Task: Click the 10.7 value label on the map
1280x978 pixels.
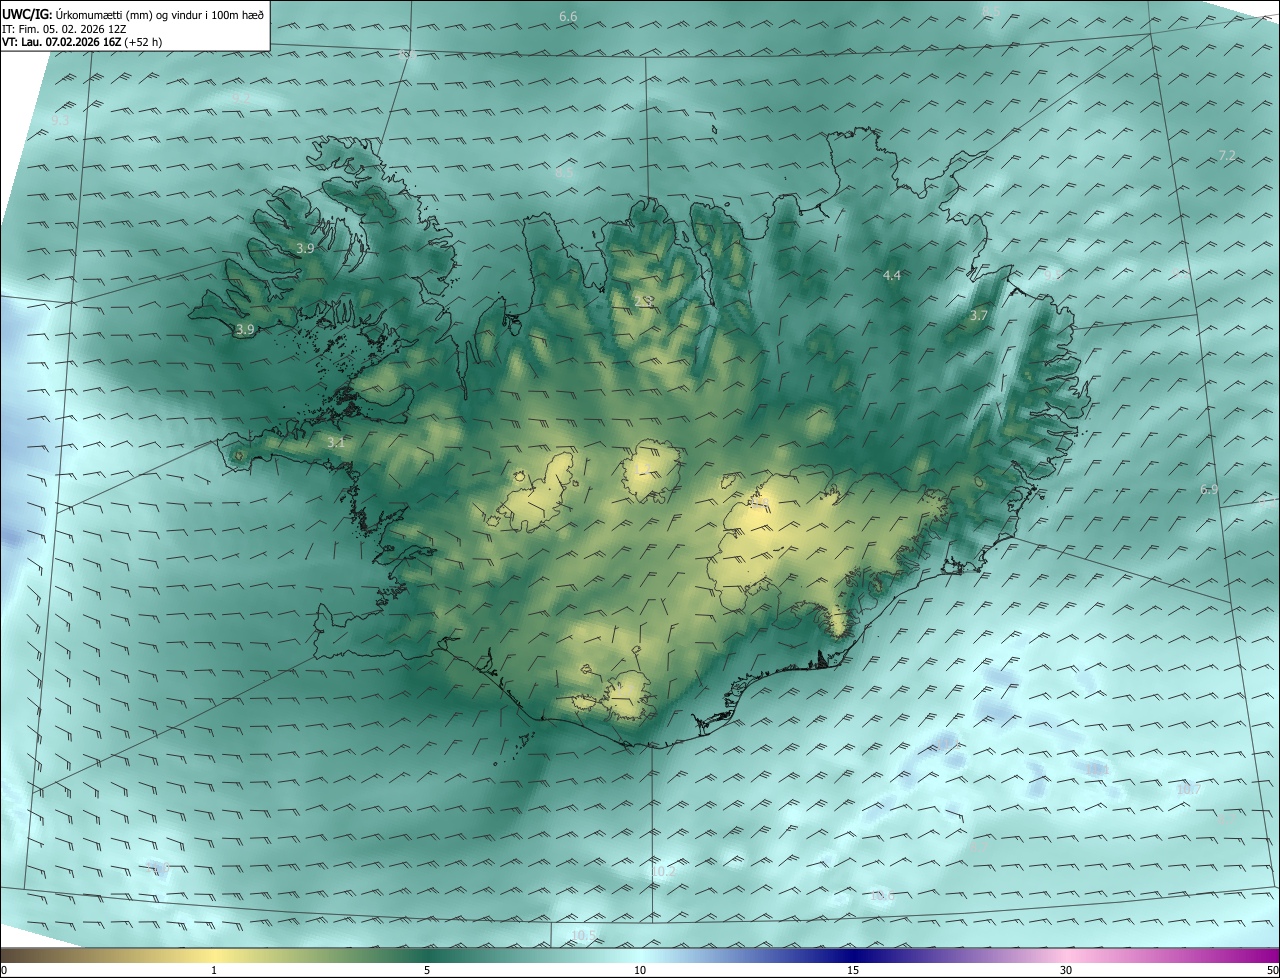Action: [x=1188, y=789]
